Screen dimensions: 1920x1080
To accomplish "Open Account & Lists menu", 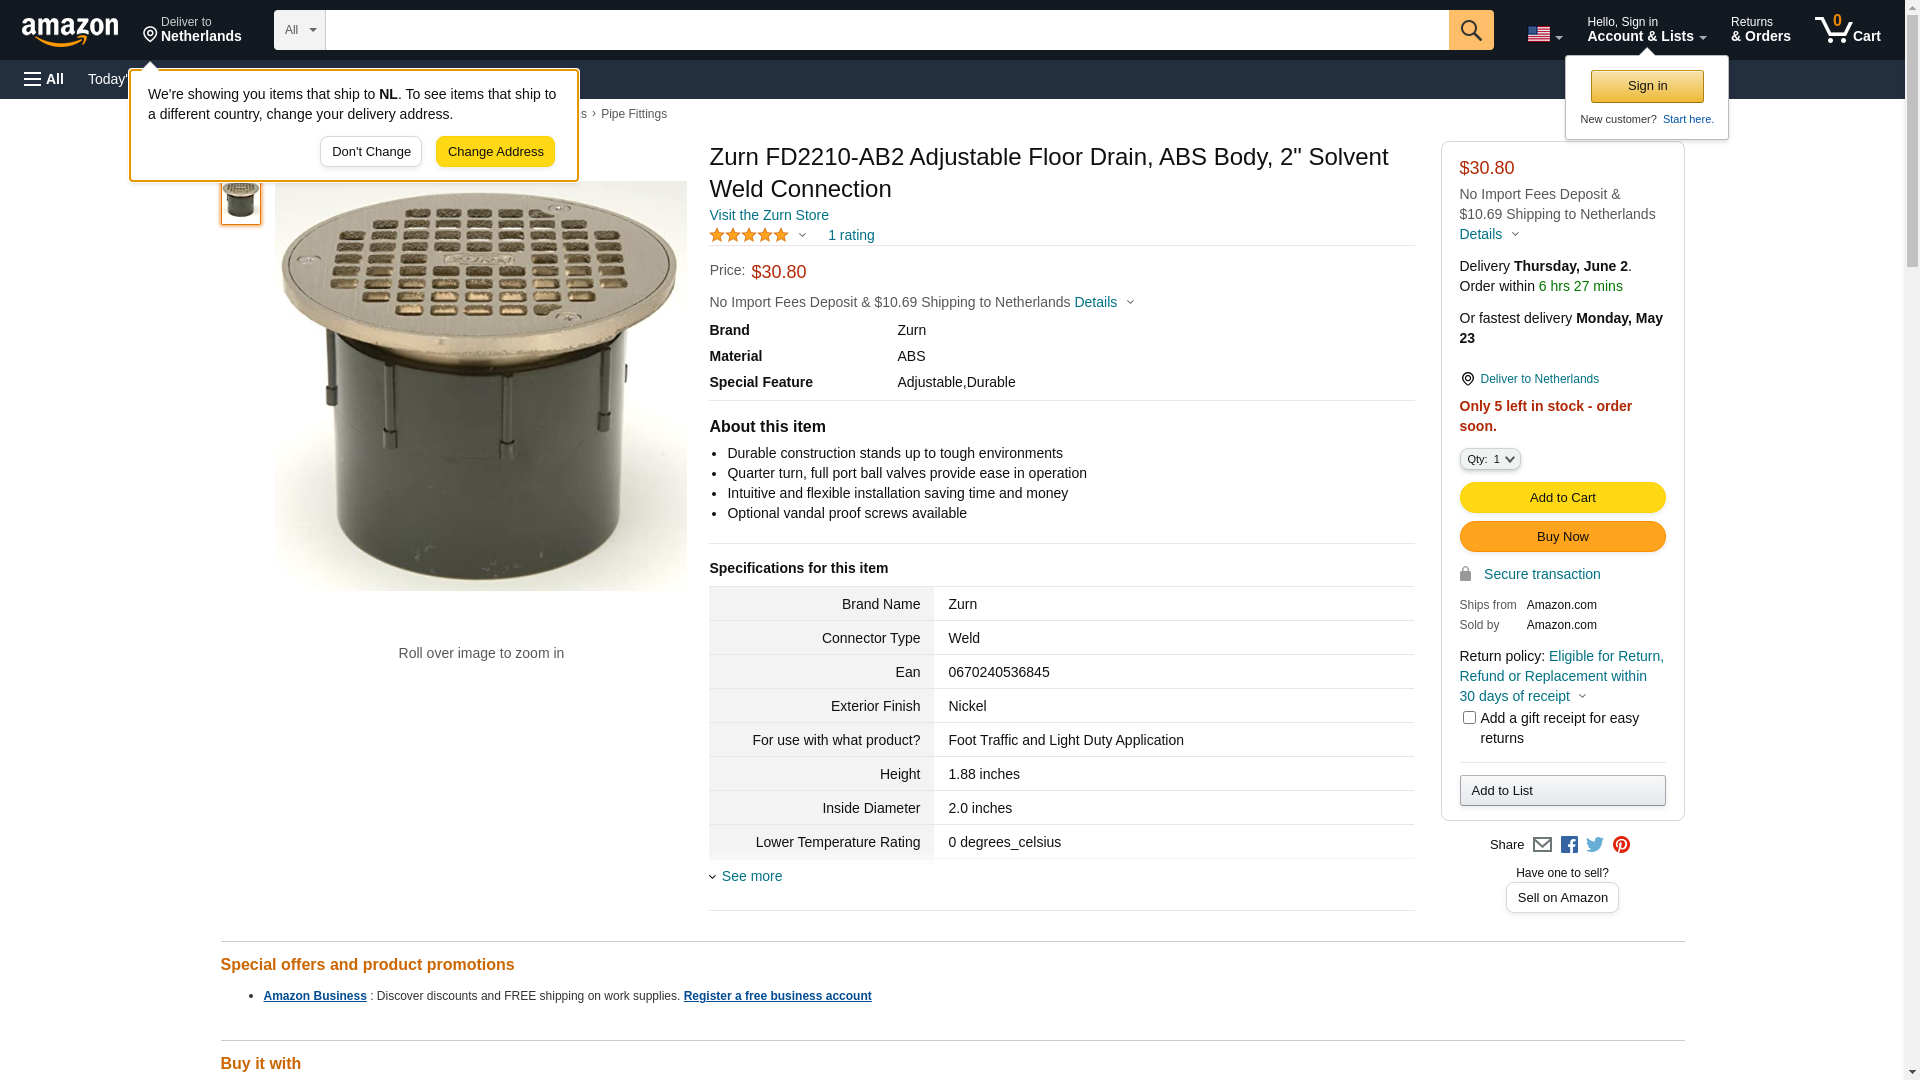I will [1646, 30].
